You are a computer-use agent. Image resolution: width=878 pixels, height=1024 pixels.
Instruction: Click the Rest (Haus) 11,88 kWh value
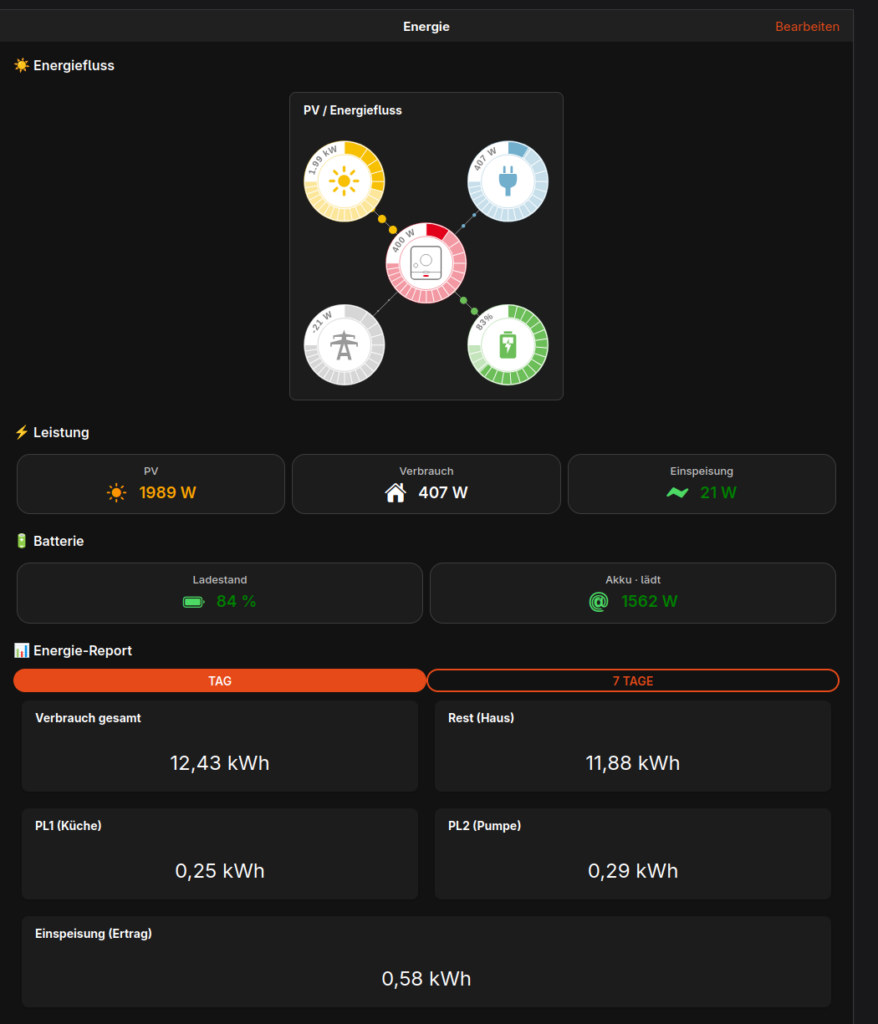(633, 763)
